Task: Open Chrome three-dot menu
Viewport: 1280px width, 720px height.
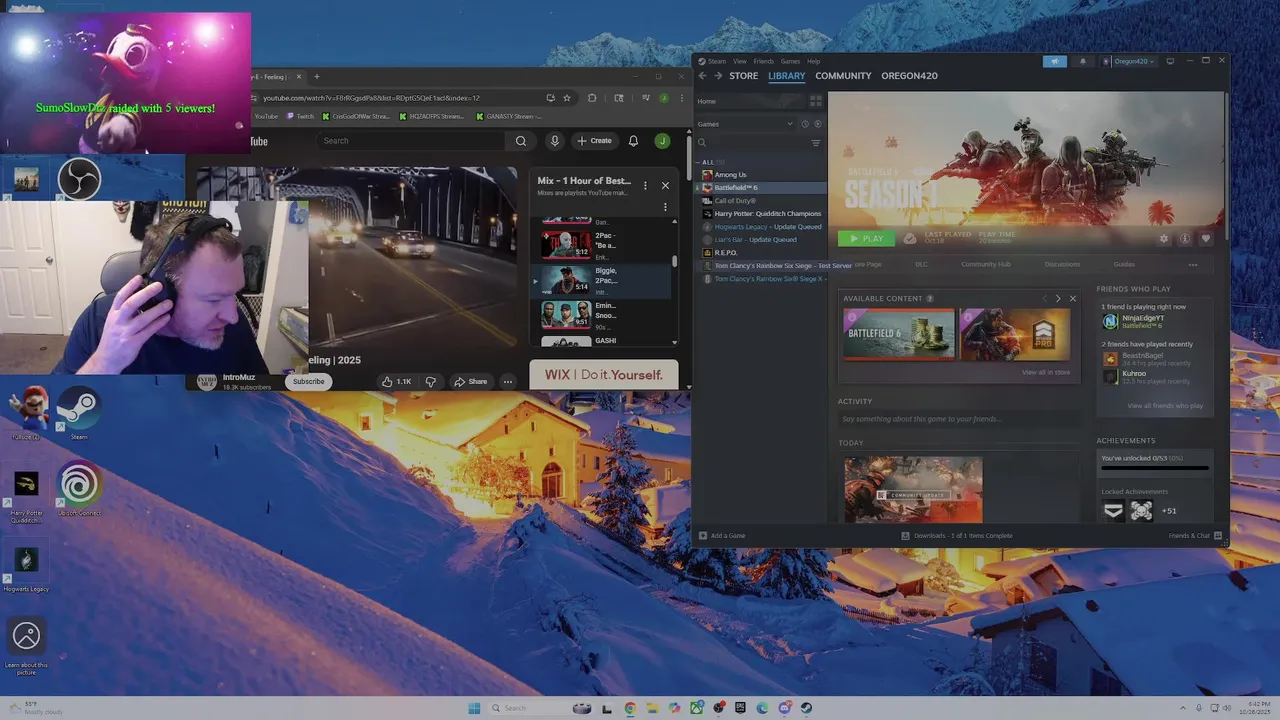Action: tap(683, 98)
